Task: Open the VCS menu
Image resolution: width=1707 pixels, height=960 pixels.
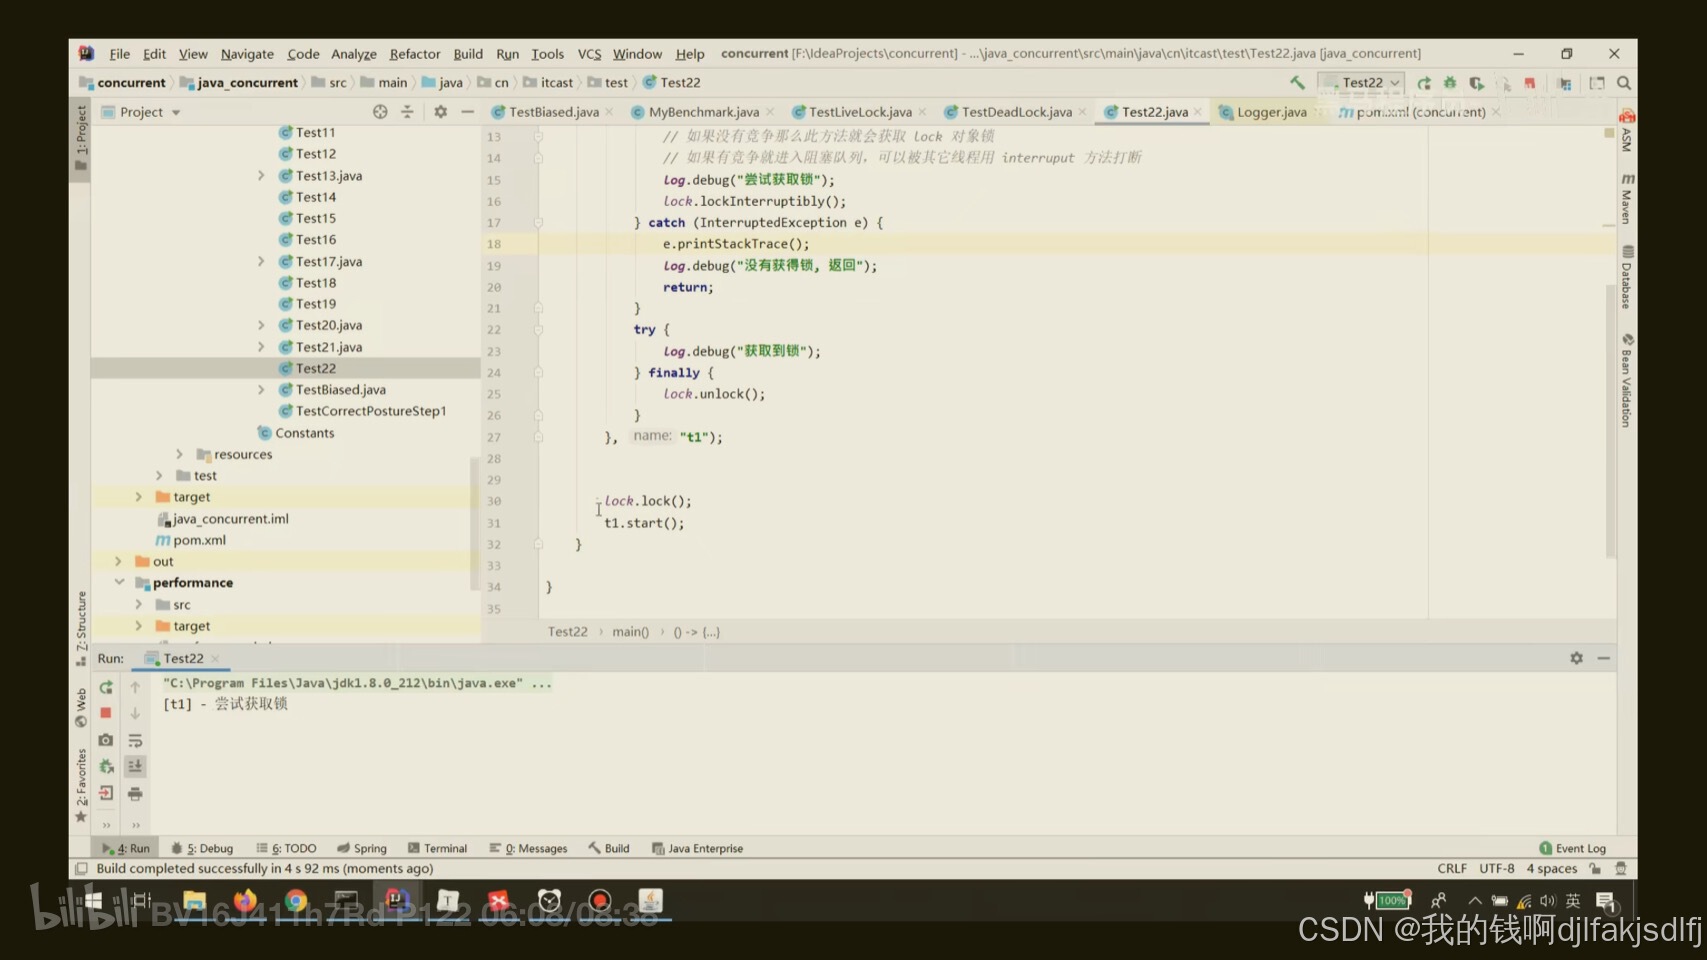Action: click(589, 54)
